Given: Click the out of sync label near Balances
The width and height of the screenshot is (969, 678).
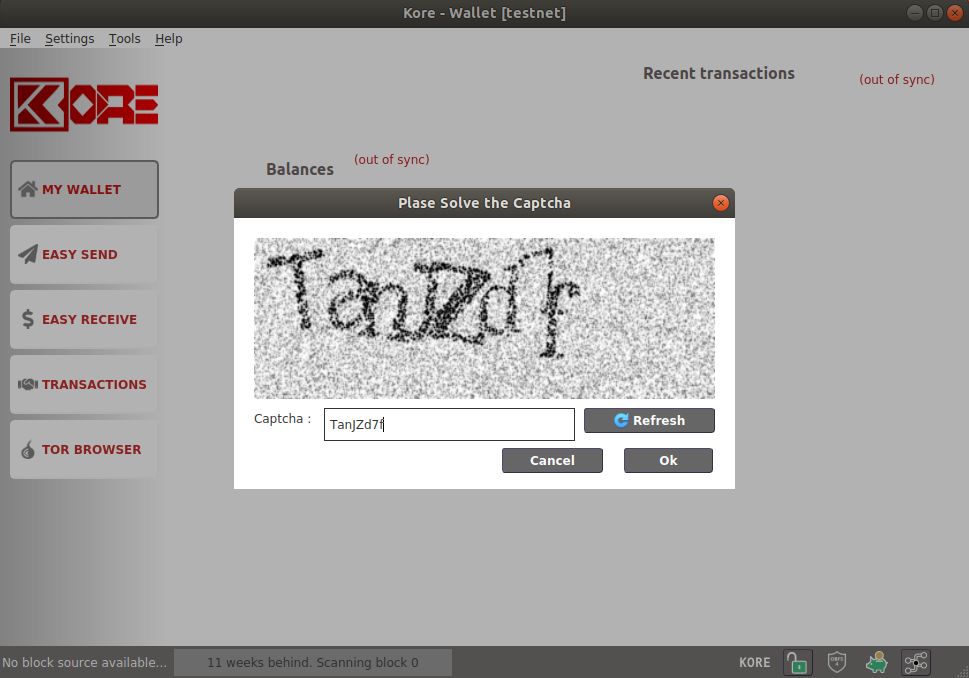Looking at the screenshot, I should [x=391, y=159].
